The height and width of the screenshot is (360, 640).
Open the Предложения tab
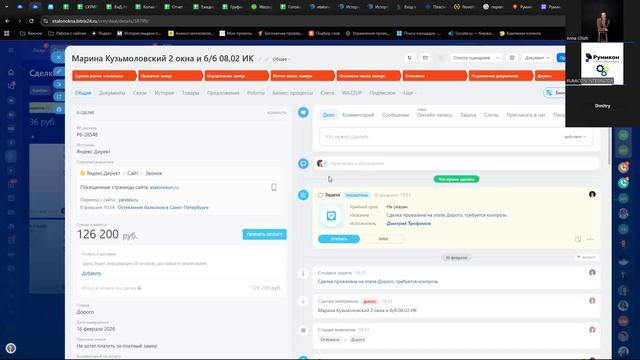click(223, 93)
